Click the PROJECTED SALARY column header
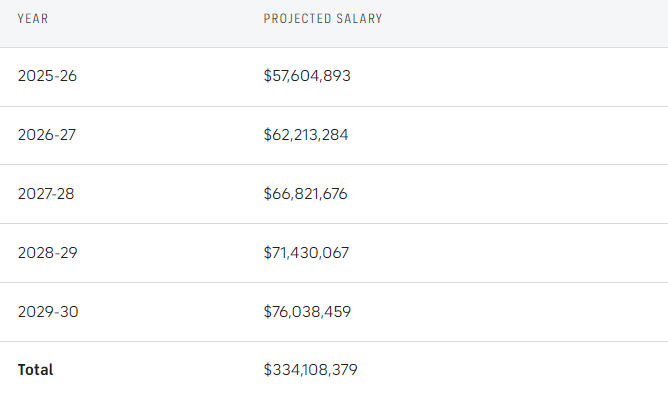668x397 pixels. pos(323,19)
